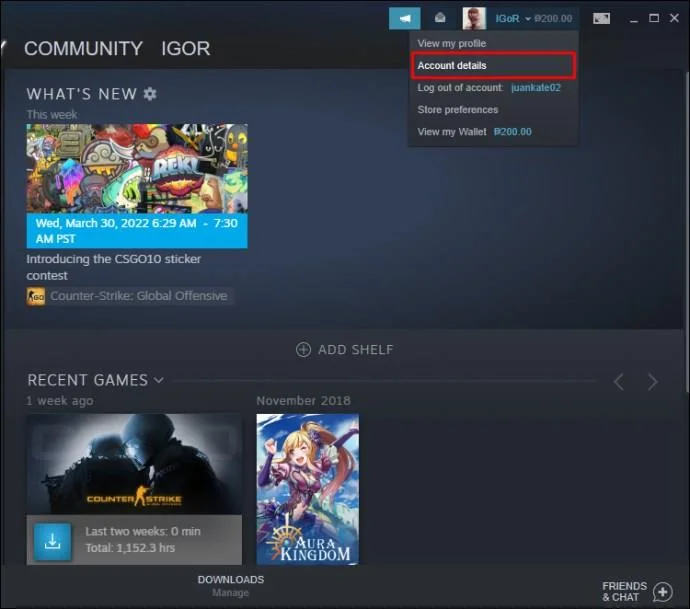Select View my Wallet entry

pos(474,132)
